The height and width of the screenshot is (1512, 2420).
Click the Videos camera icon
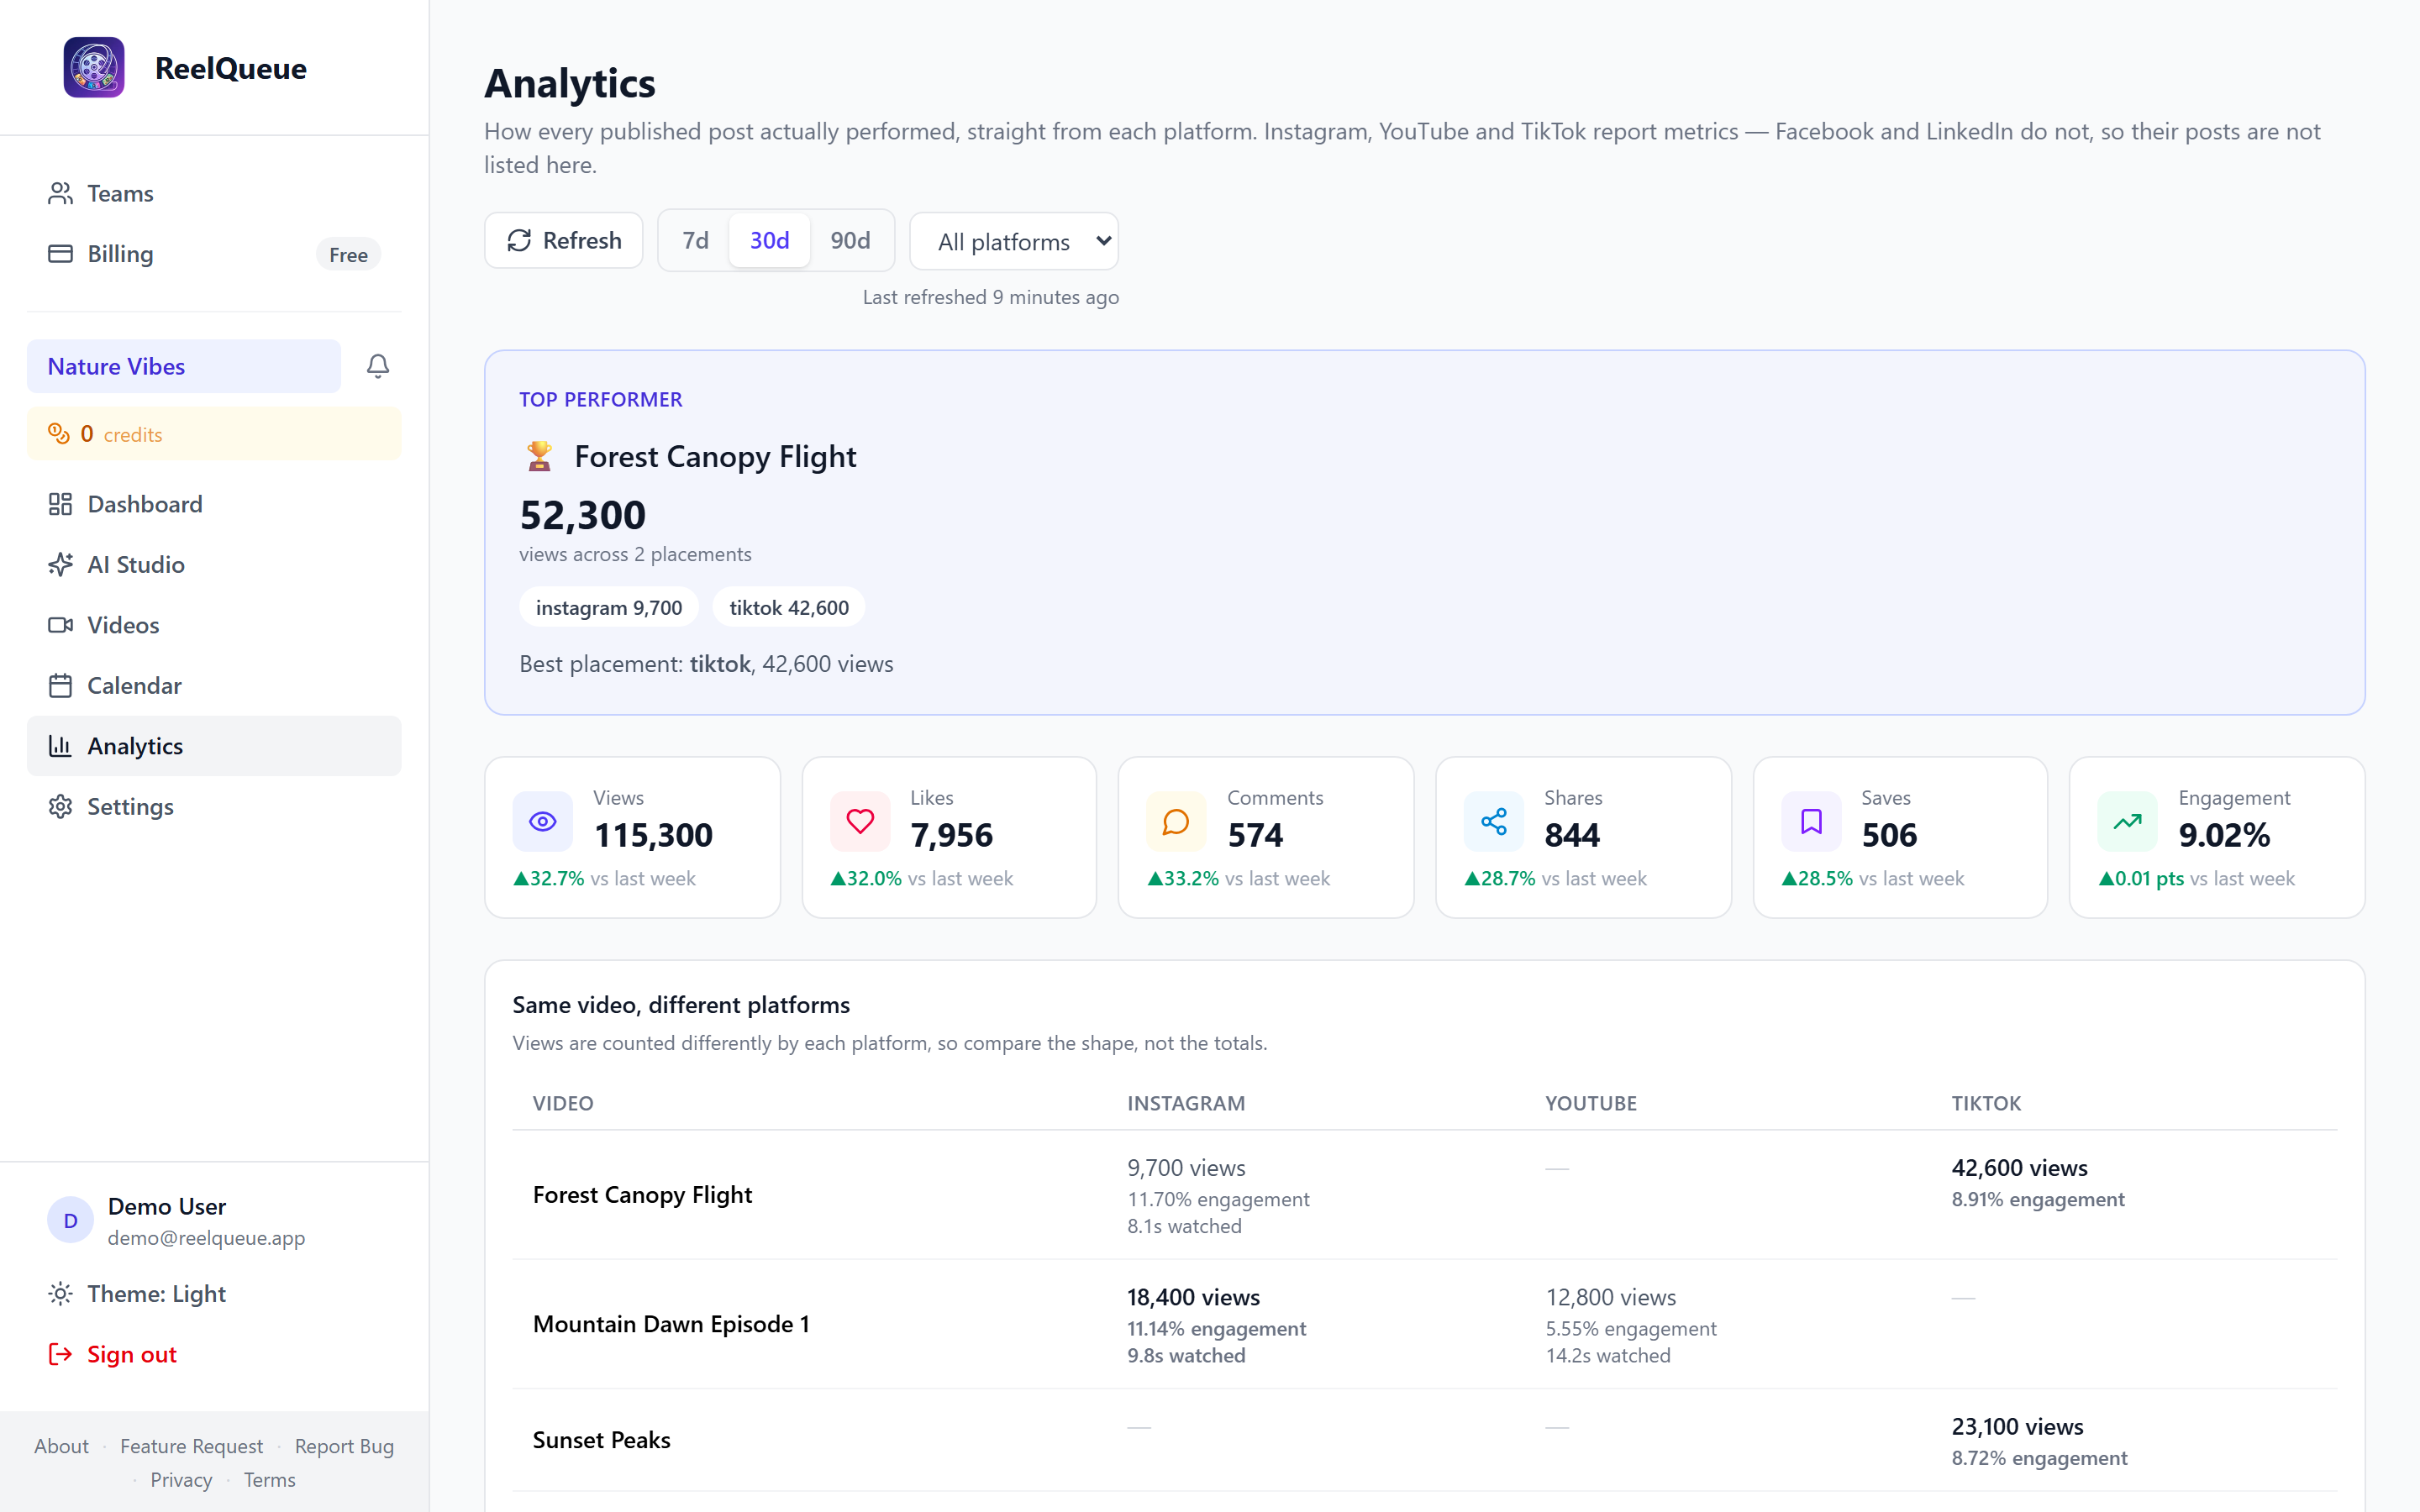click(60, 625)
